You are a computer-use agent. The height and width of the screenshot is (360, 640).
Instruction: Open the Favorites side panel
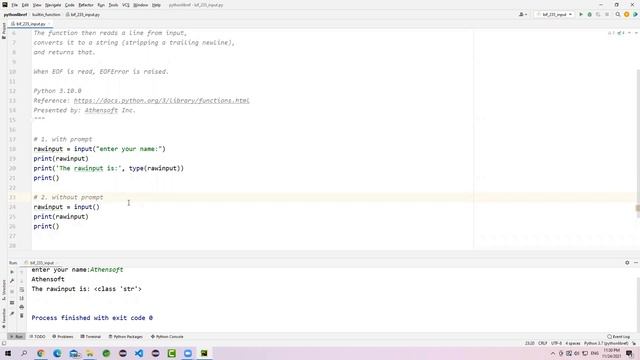(4, 318)
